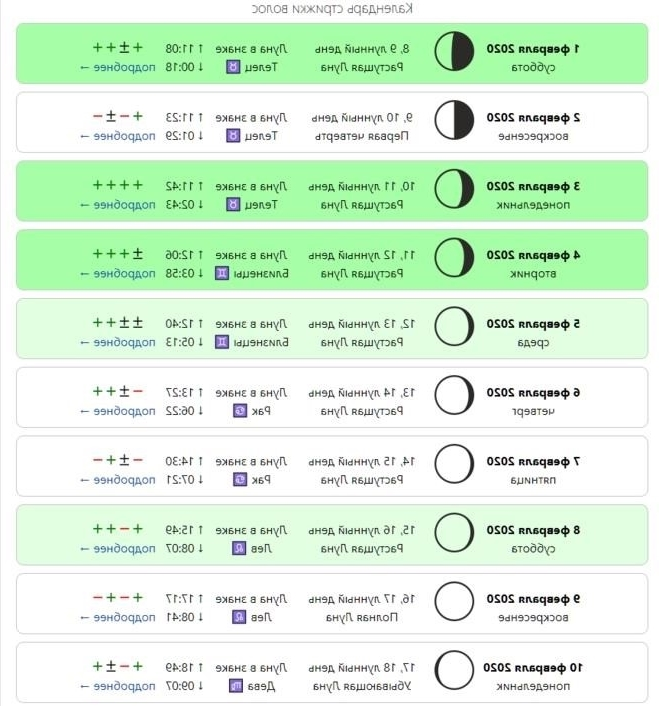Click the Cancer zodiac icon in the 6 февраля row
The width and height of the screenshot is (659, 706).
point(240,411)
